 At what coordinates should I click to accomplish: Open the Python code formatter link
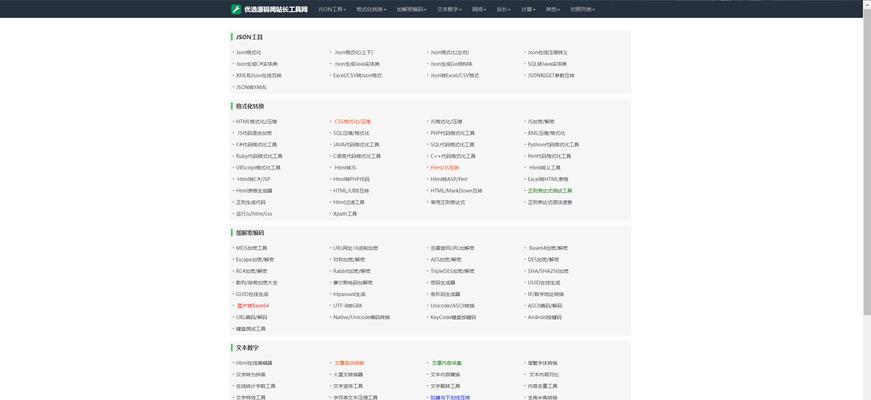tap(553, 144)
